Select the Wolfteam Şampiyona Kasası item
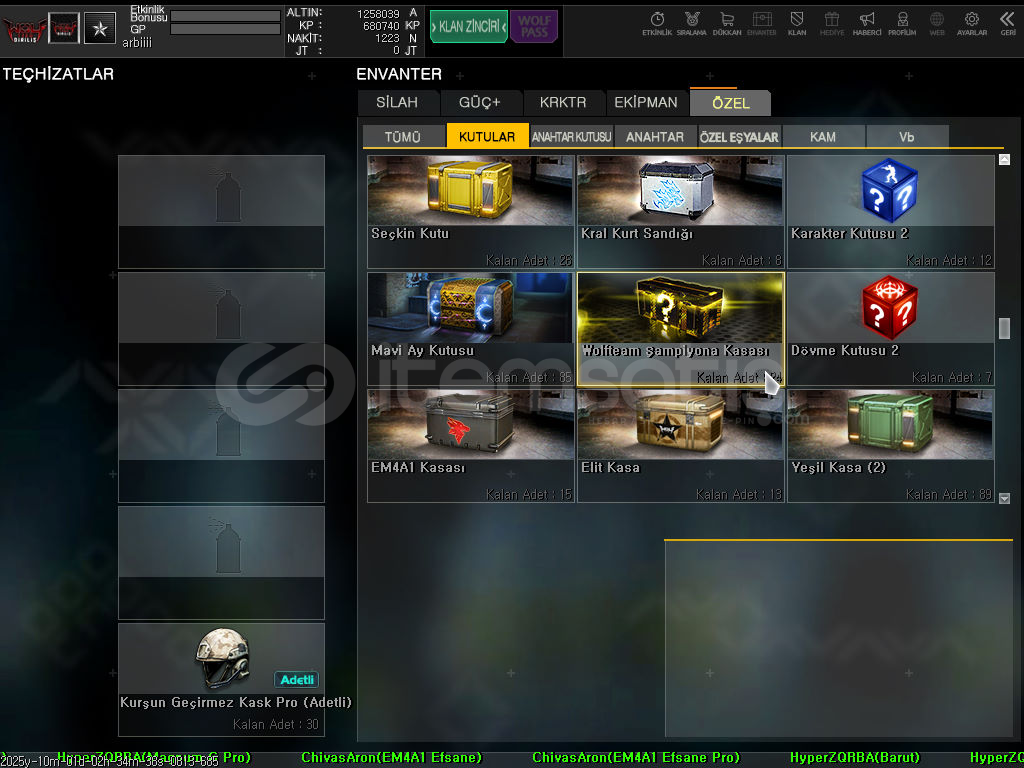Viewport: 1024px width, 768px height. 680,328
